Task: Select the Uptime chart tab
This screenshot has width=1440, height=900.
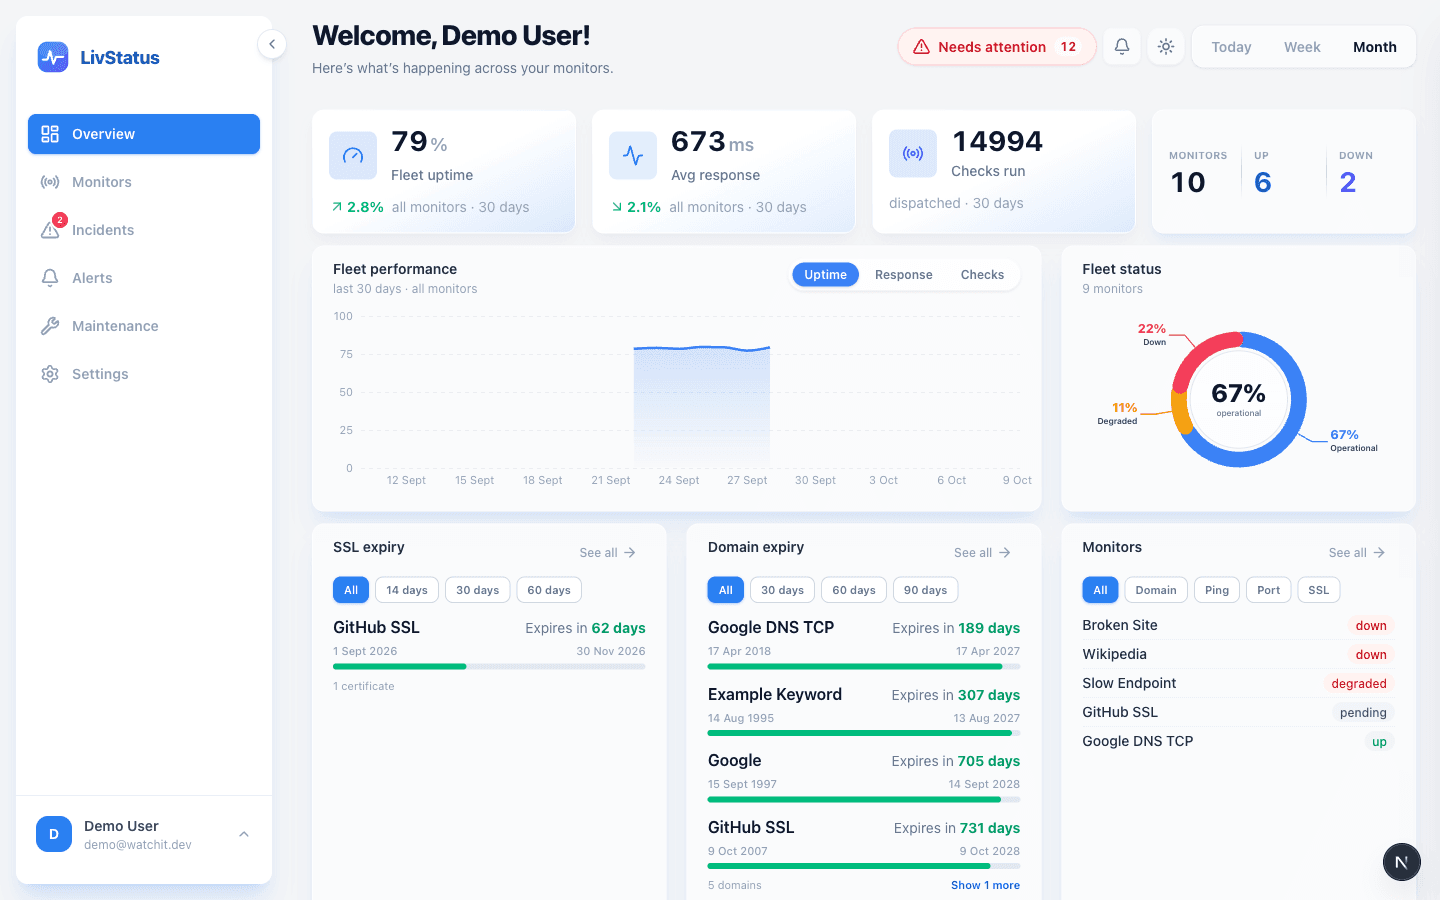Action: point(825,275)
